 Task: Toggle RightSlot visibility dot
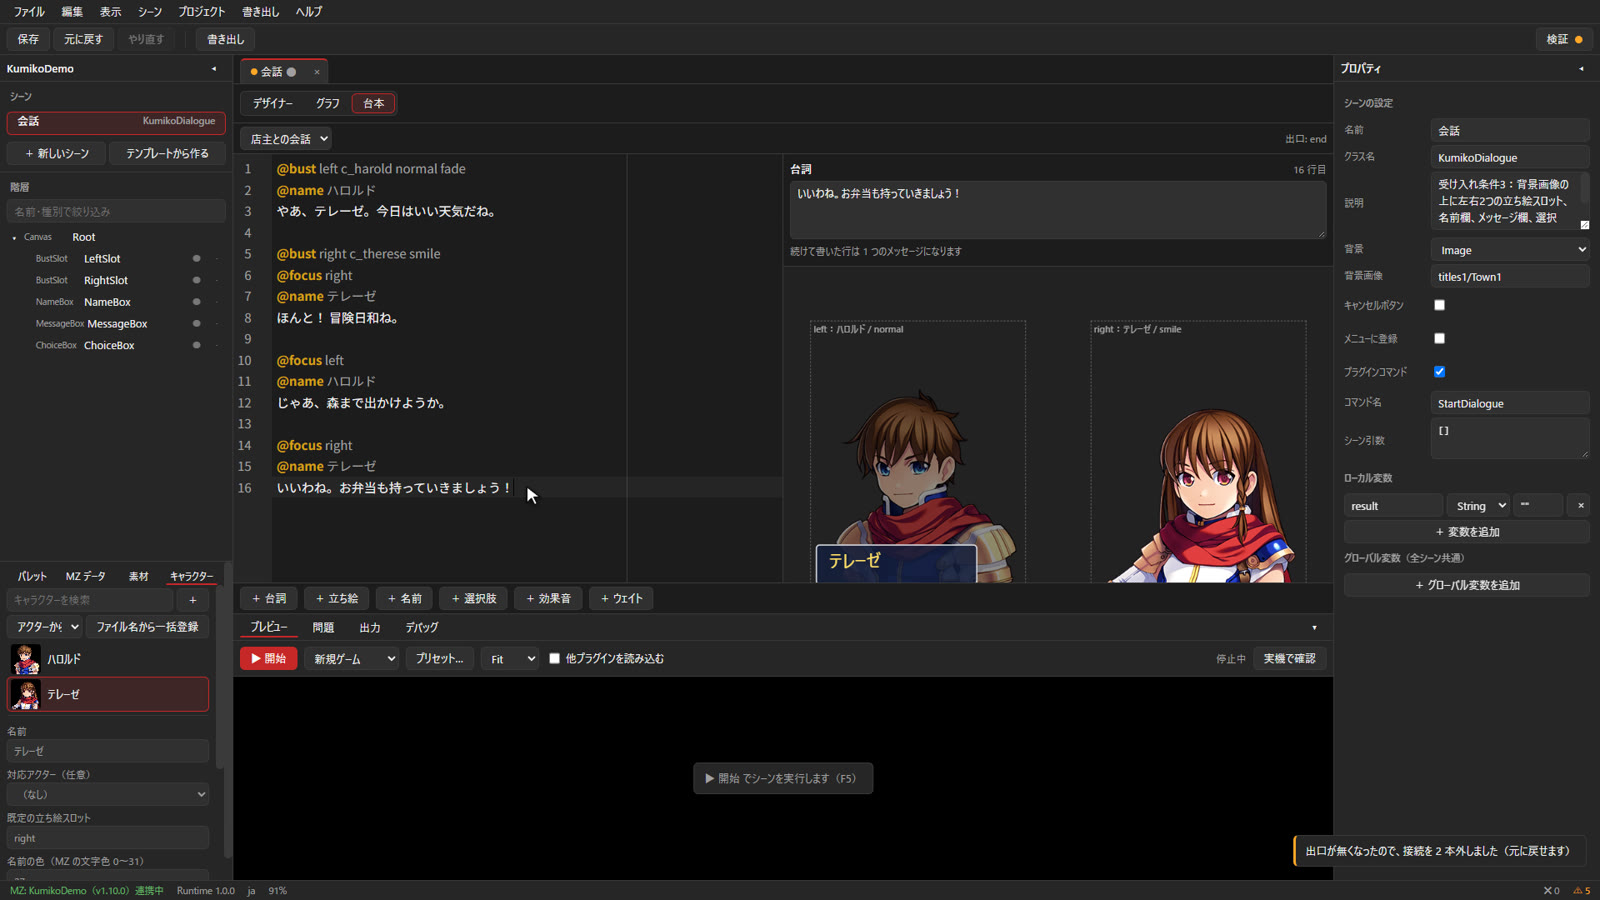coord(196,281)
